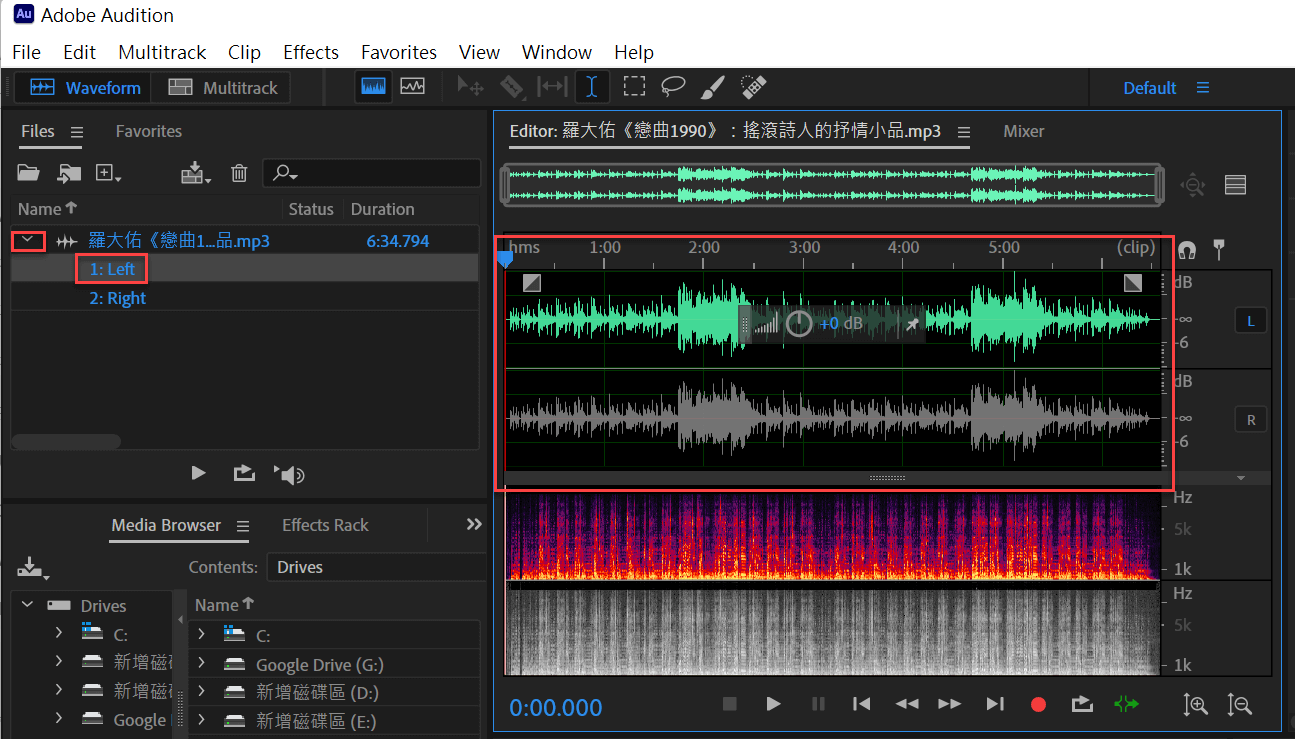Click the overview navigator zoom bar
Screen dimensions: 1295x739
coord(832,185)
